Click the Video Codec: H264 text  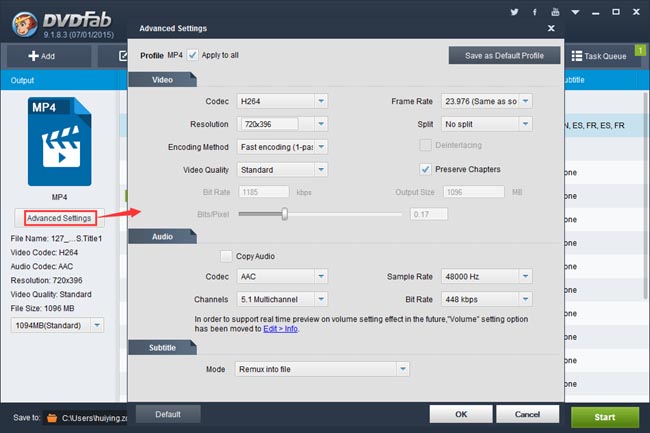click(44, 252)
